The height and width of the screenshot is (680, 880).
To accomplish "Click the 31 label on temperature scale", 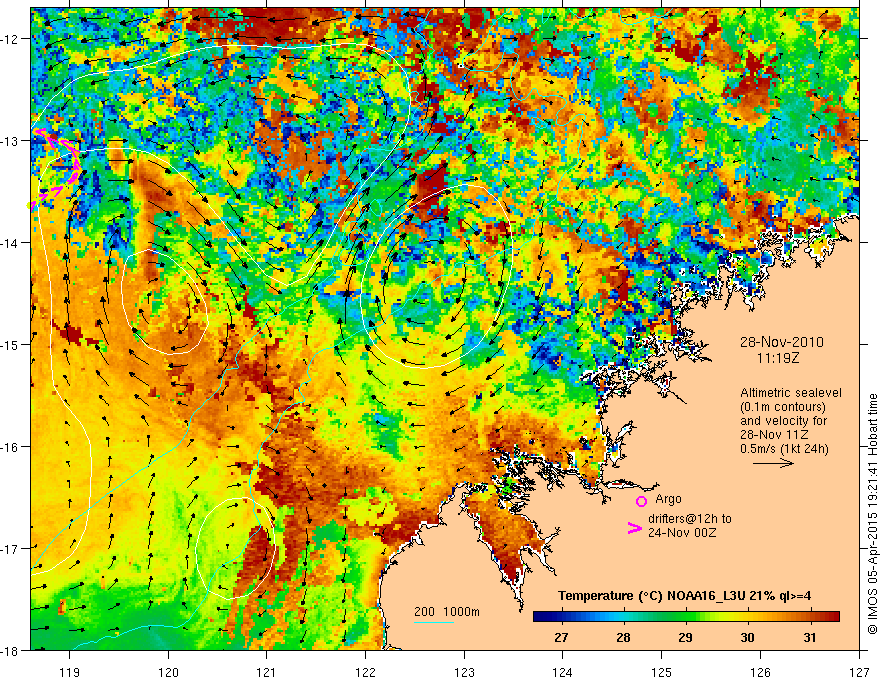I will pyautogui.click(x=809, y=637).
